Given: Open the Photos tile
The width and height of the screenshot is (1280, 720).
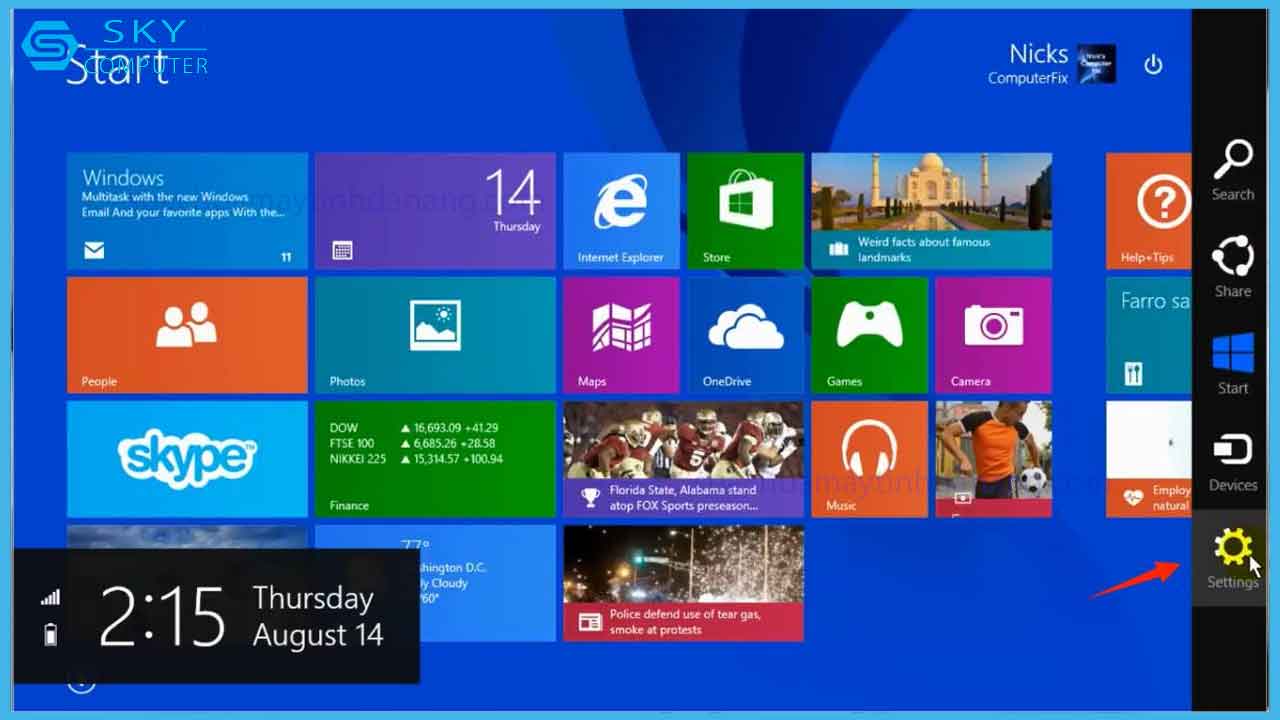Looking at the screenshot, I should (435, 335).
